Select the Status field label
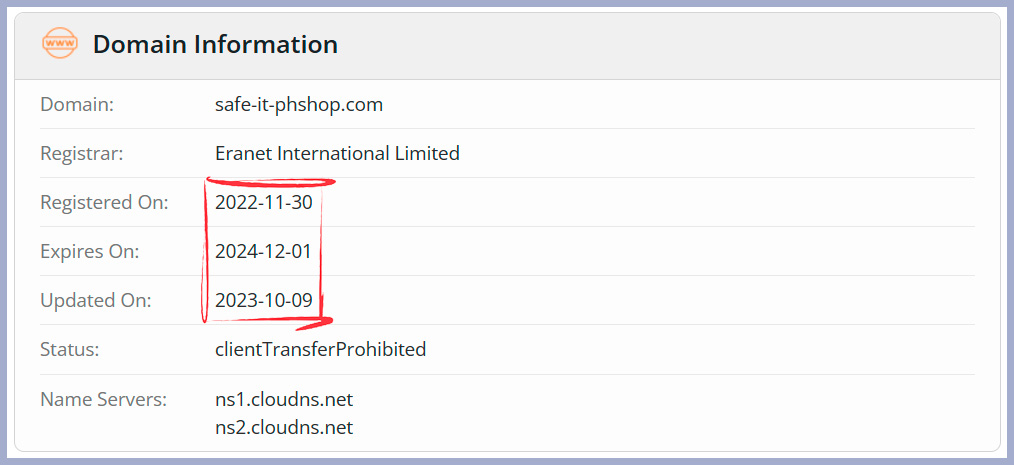 point(70,349)
